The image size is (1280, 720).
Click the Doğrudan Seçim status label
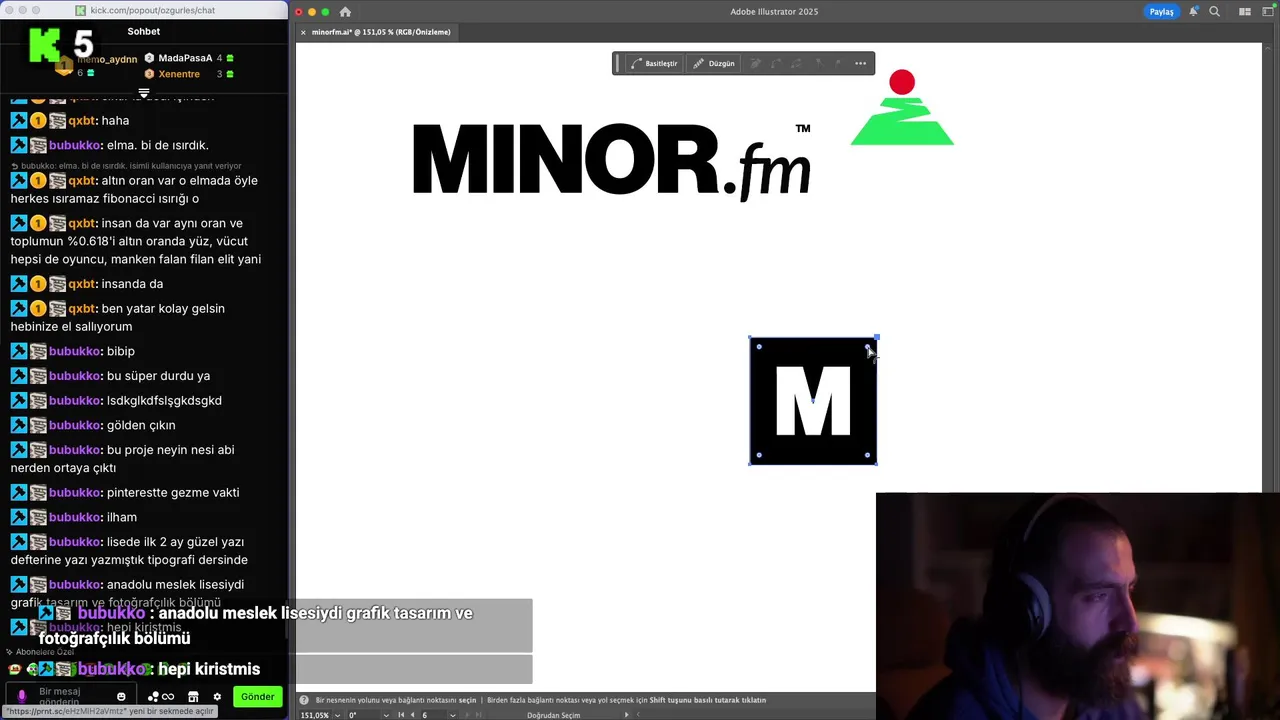[553, 715]
